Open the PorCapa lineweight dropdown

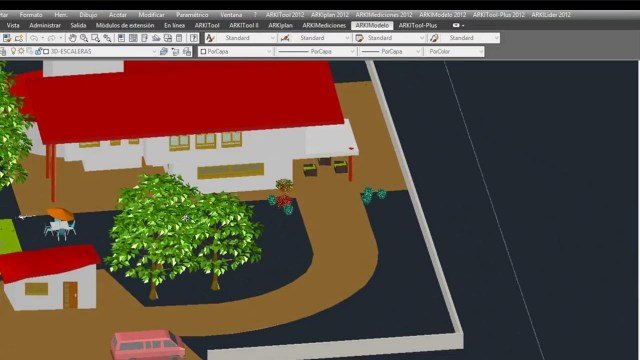(390, 52)
